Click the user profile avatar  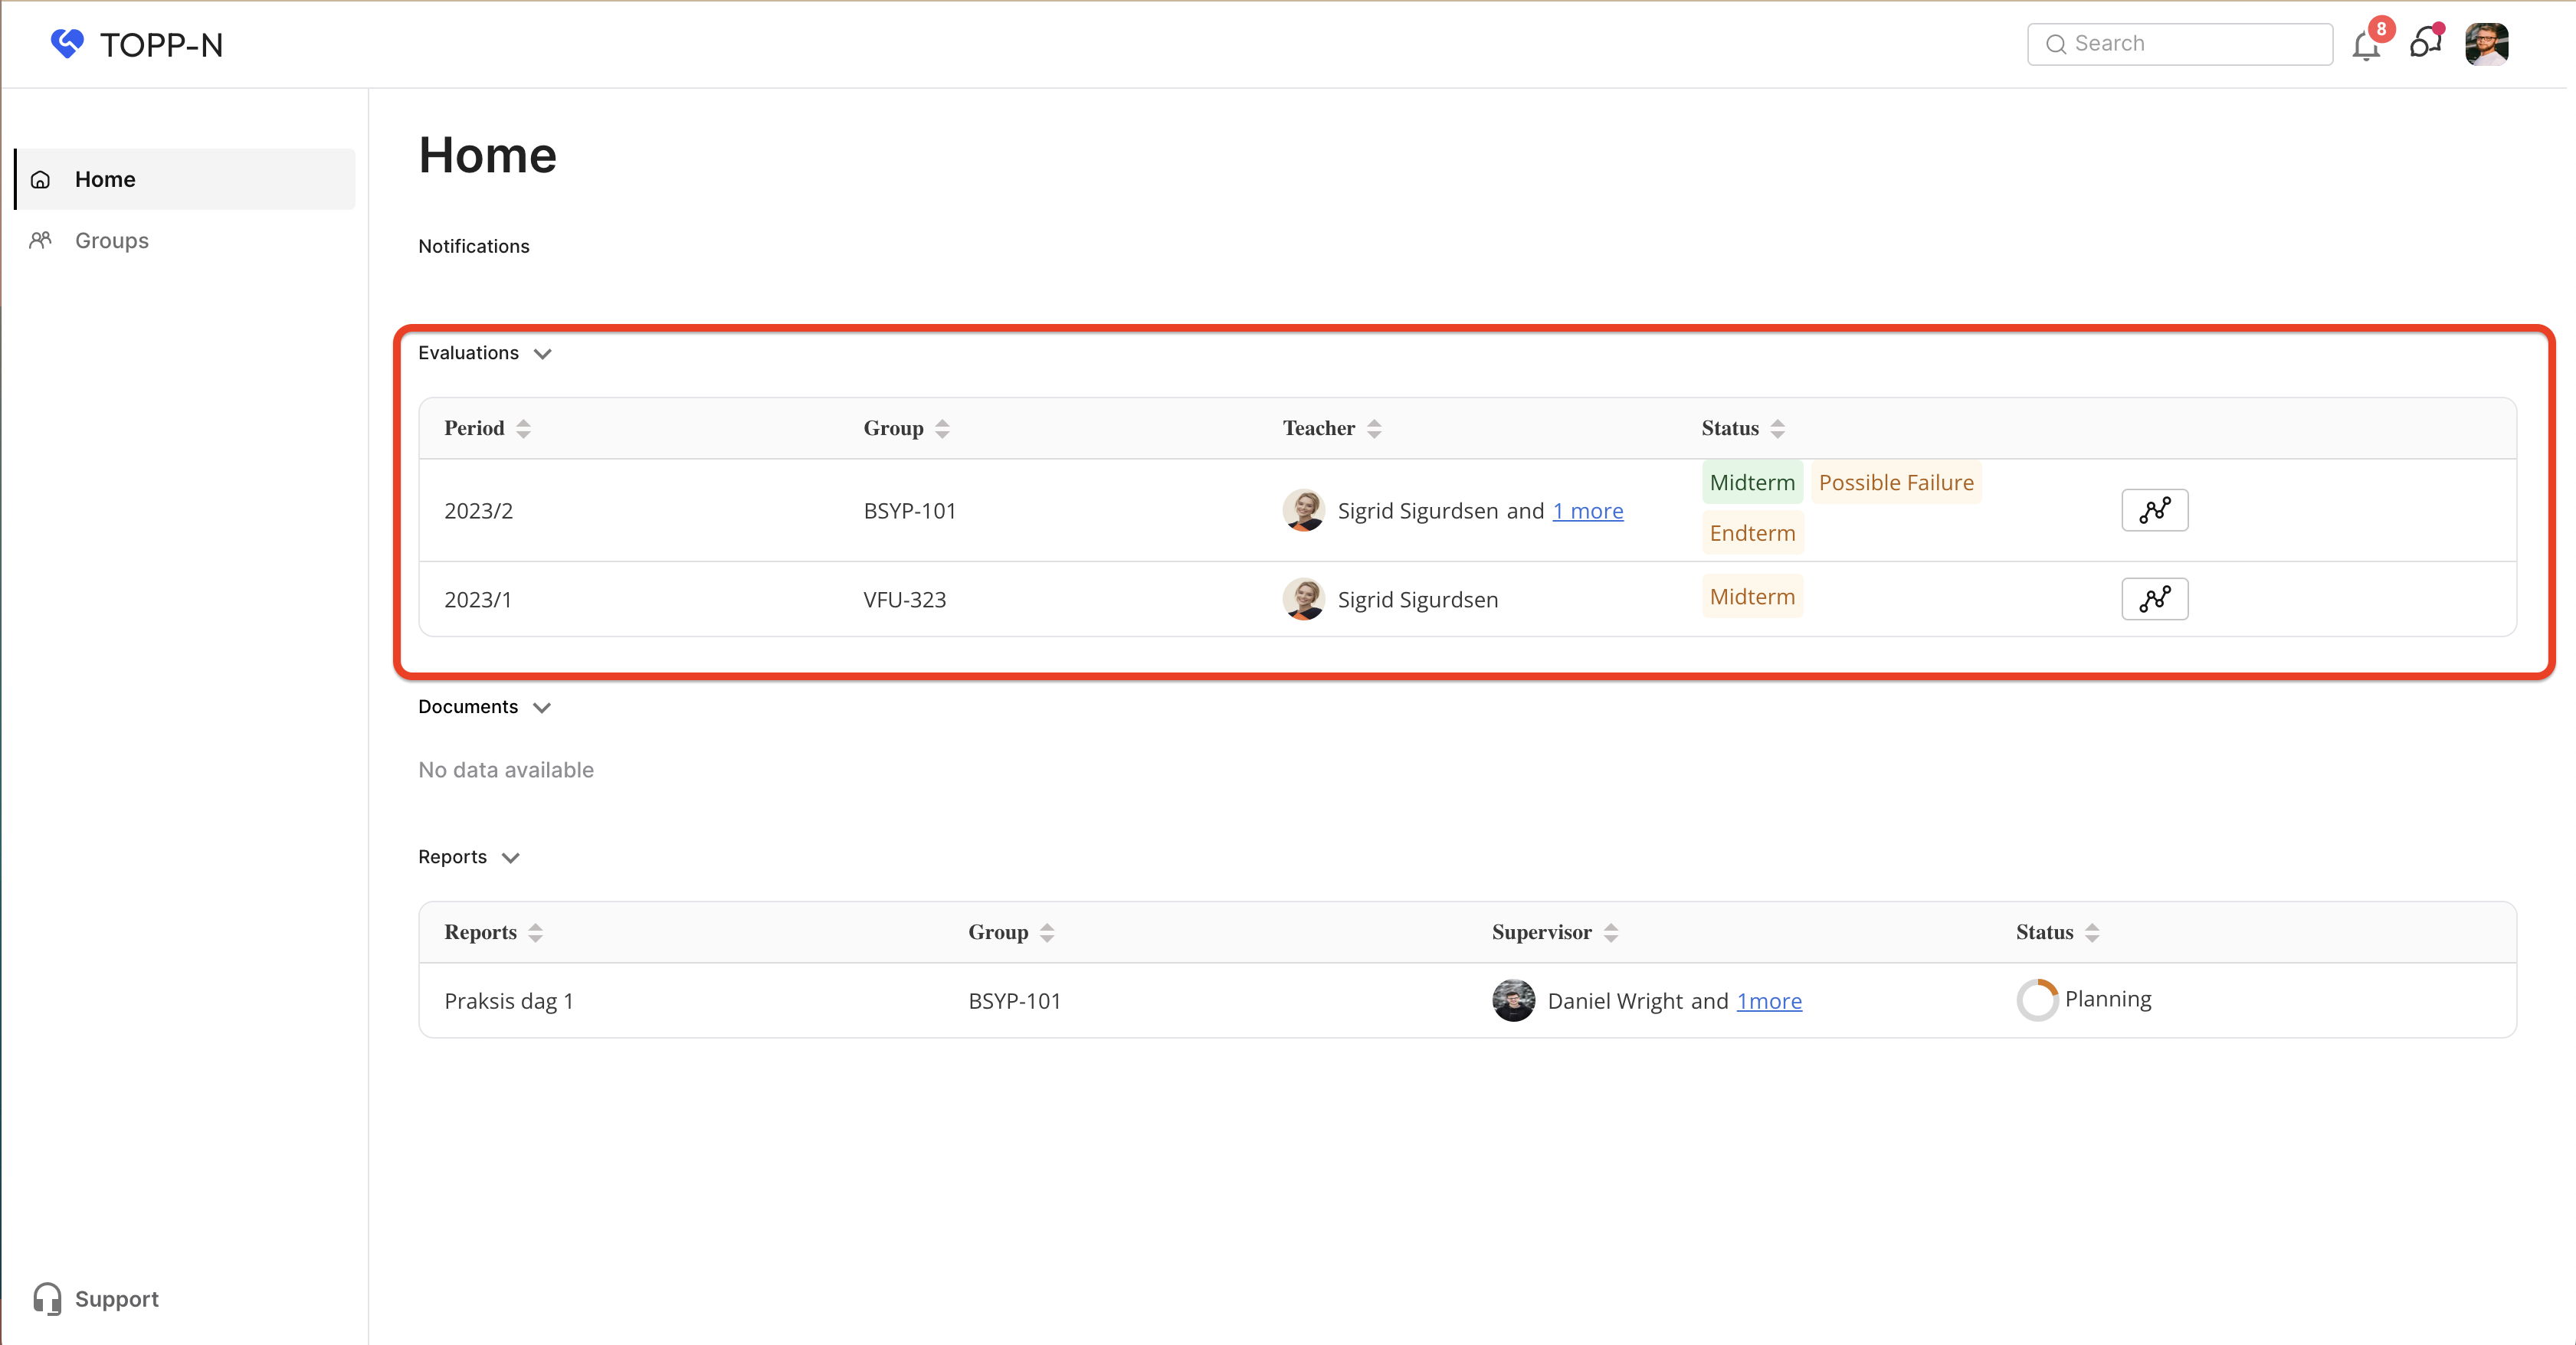pos(2487,44)
